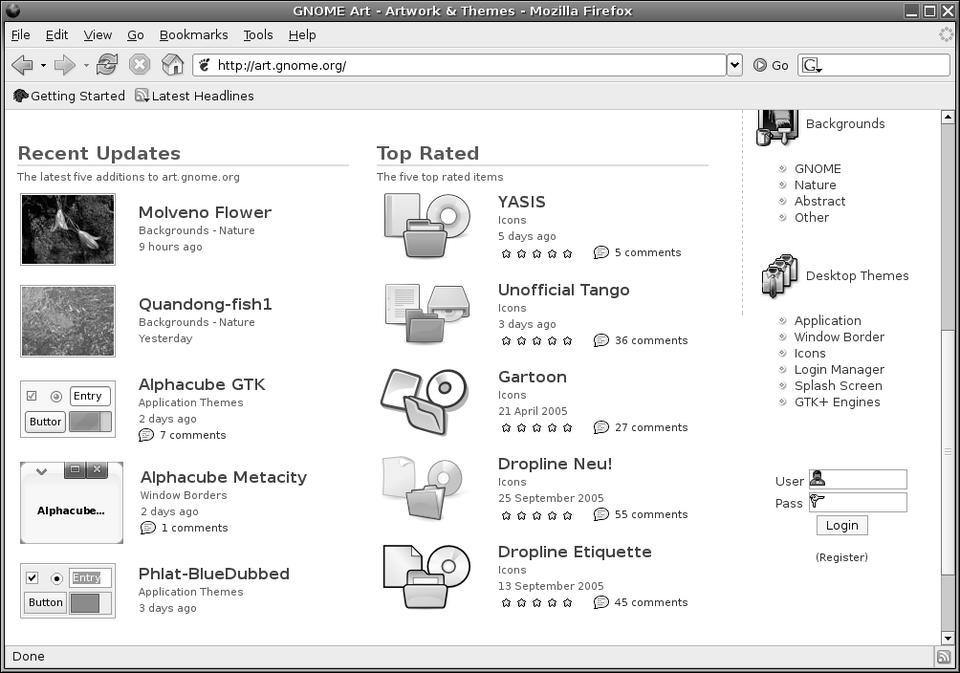Click comment bubble beside 55 comments

(601, 514)
